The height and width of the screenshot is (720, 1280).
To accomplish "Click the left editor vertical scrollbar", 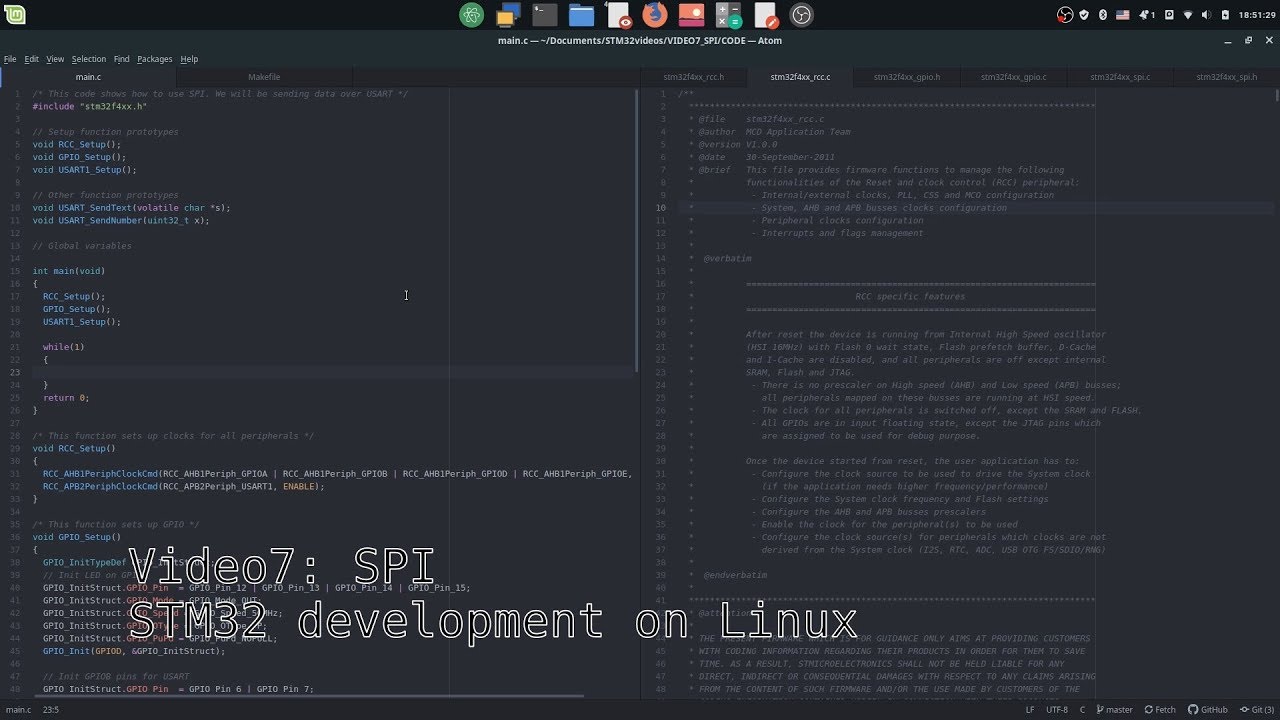I will pyautogui.click(x=636, y=231).
